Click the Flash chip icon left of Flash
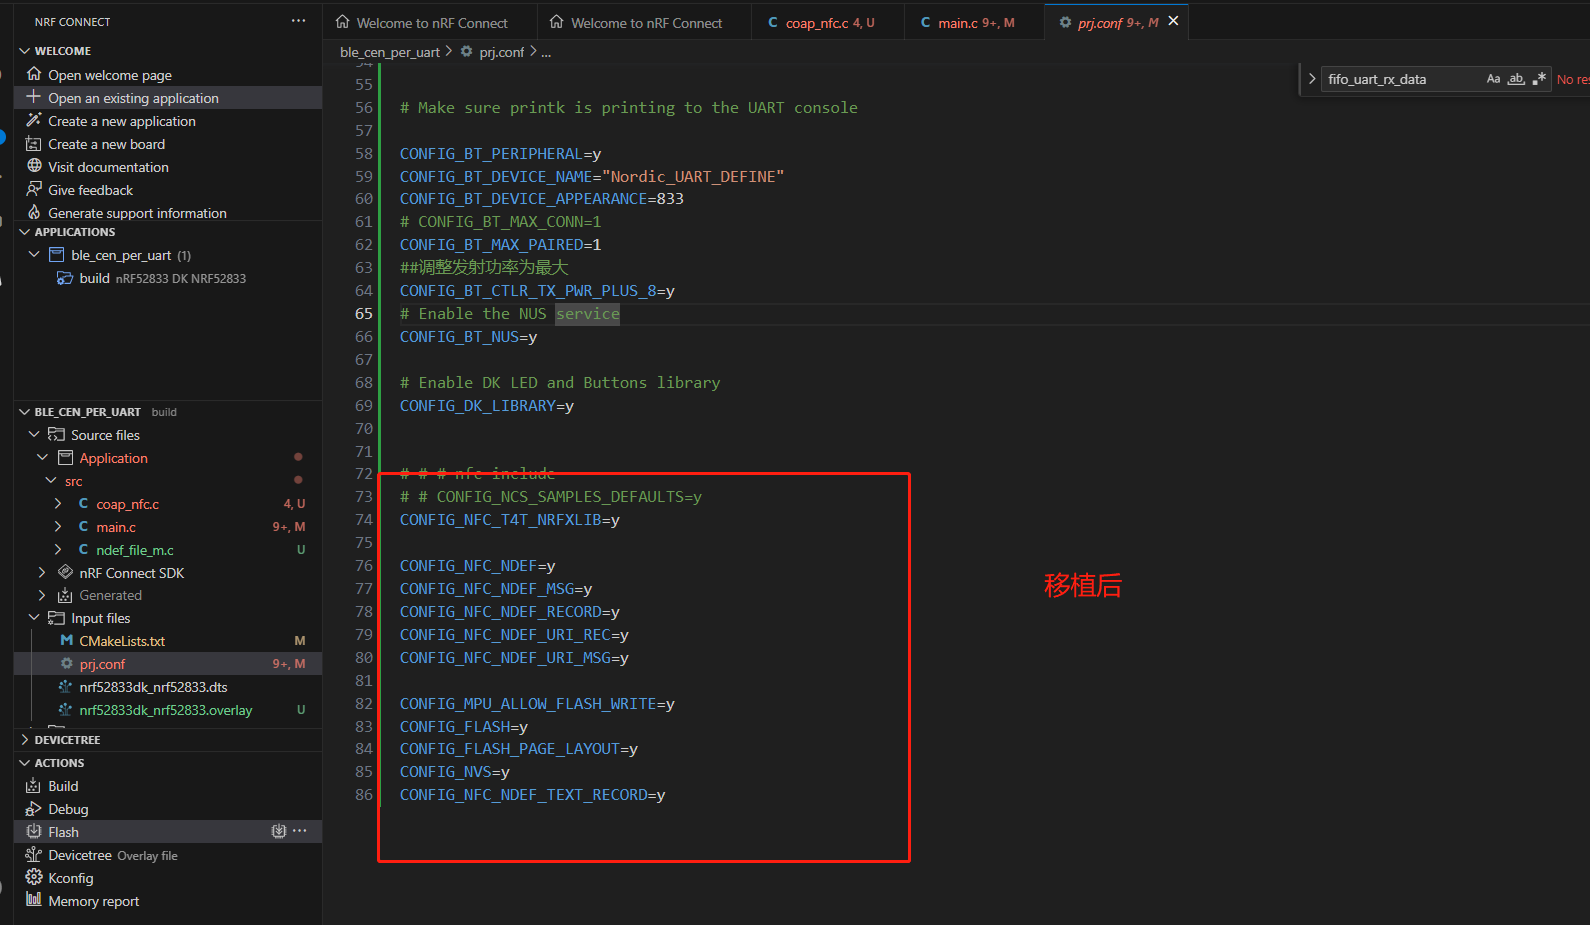 34,832
